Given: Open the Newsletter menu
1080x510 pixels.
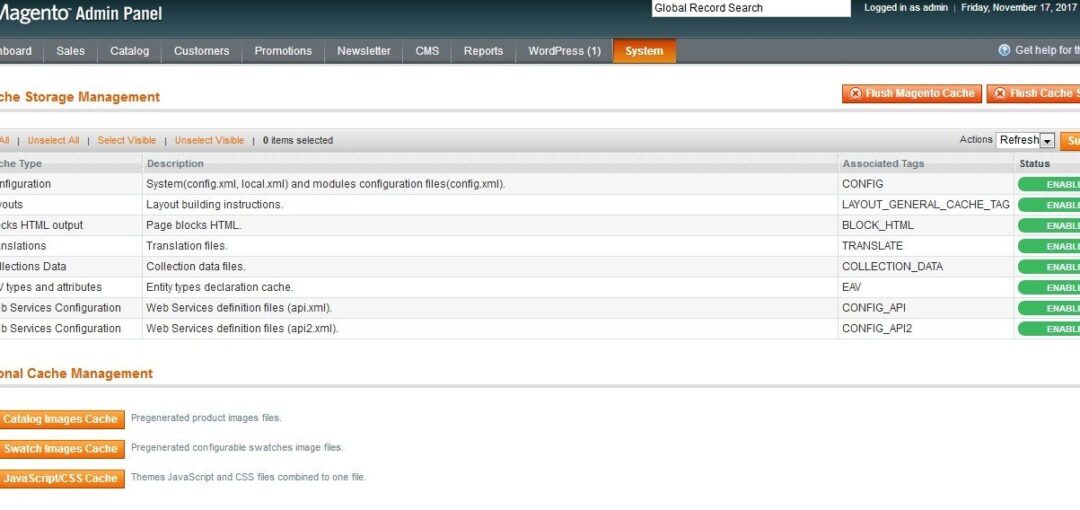Looking at the screenshot, I should pos(364,51).
